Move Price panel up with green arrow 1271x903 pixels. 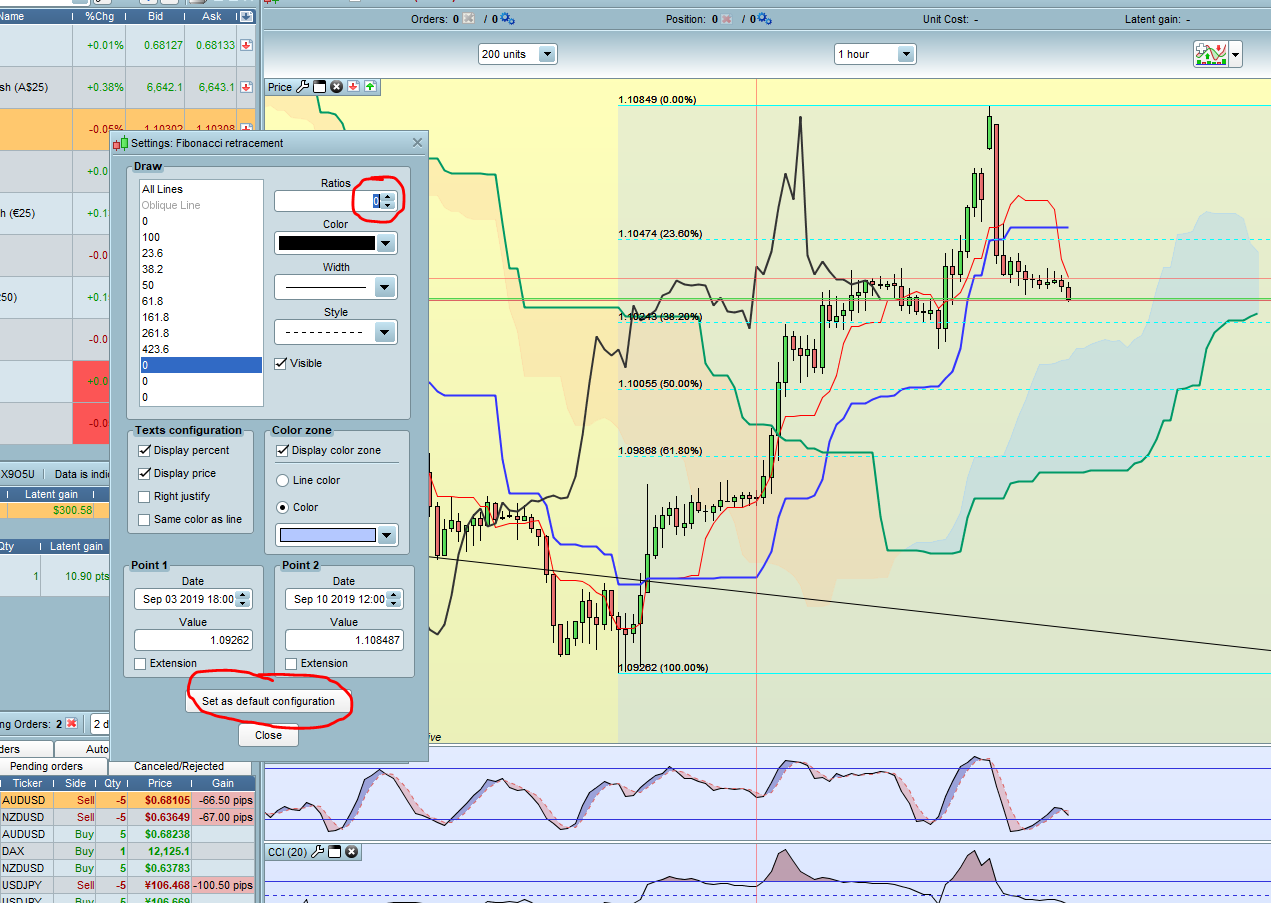(370, 87)
